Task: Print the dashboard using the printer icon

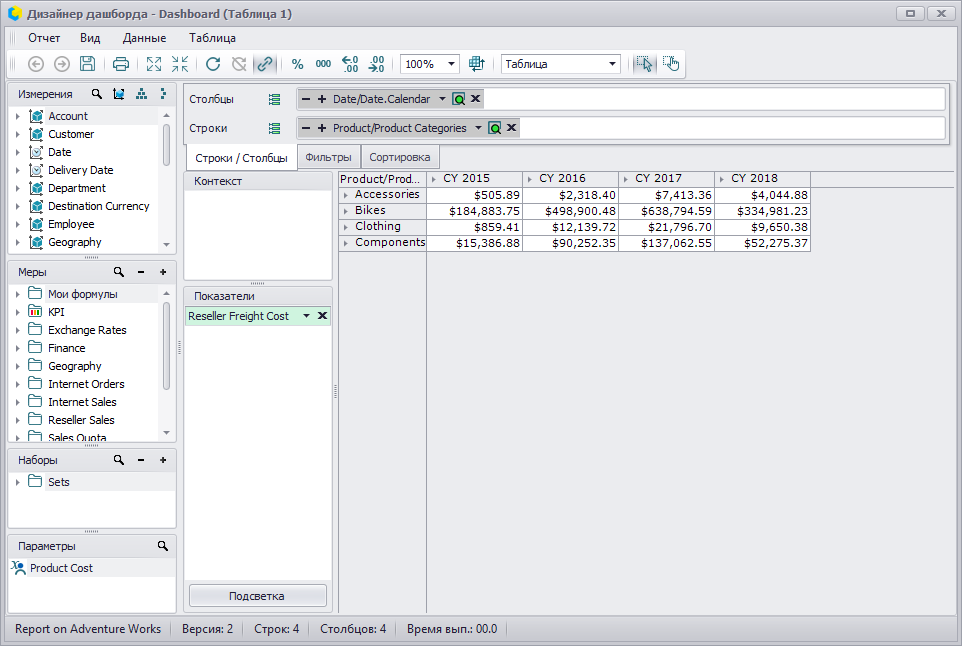Action: 121,64
